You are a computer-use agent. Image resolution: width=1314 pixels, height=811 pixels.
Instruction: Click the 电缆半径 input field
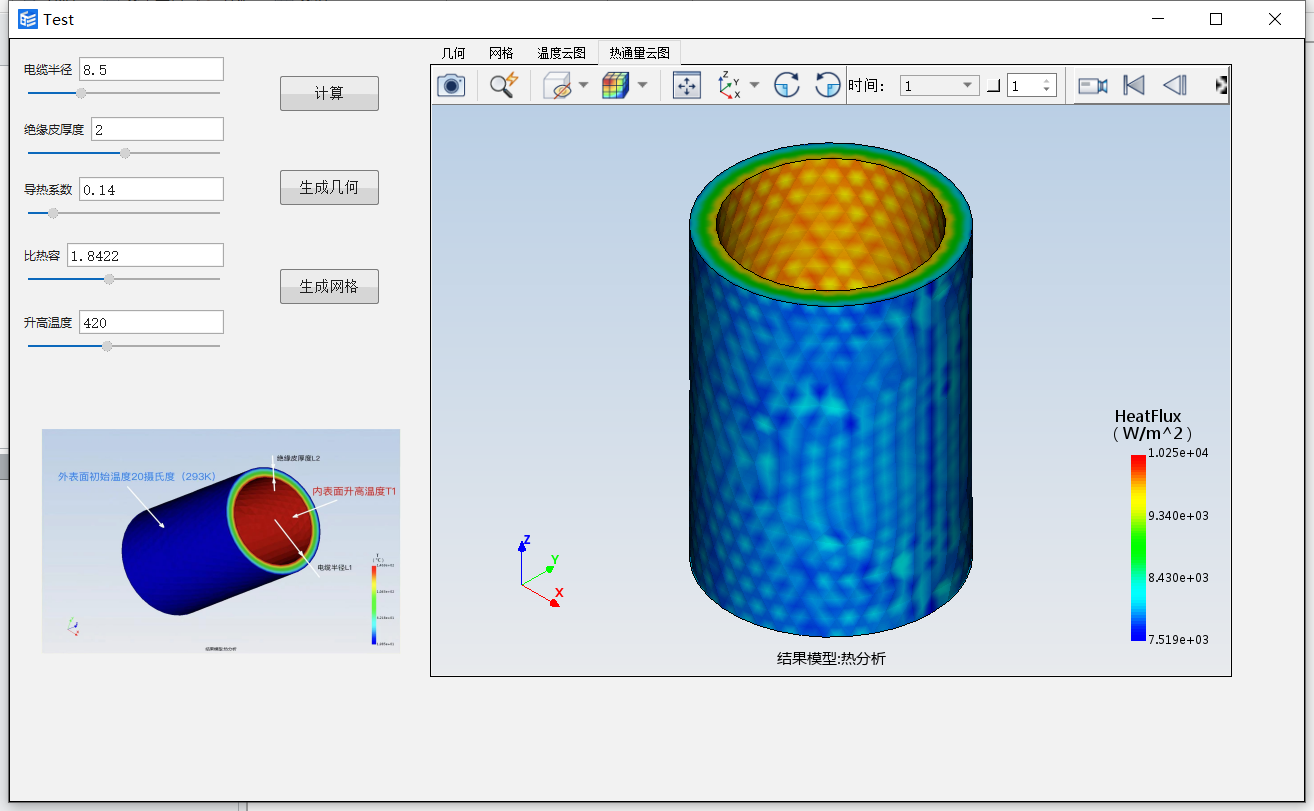click(151, 69)
